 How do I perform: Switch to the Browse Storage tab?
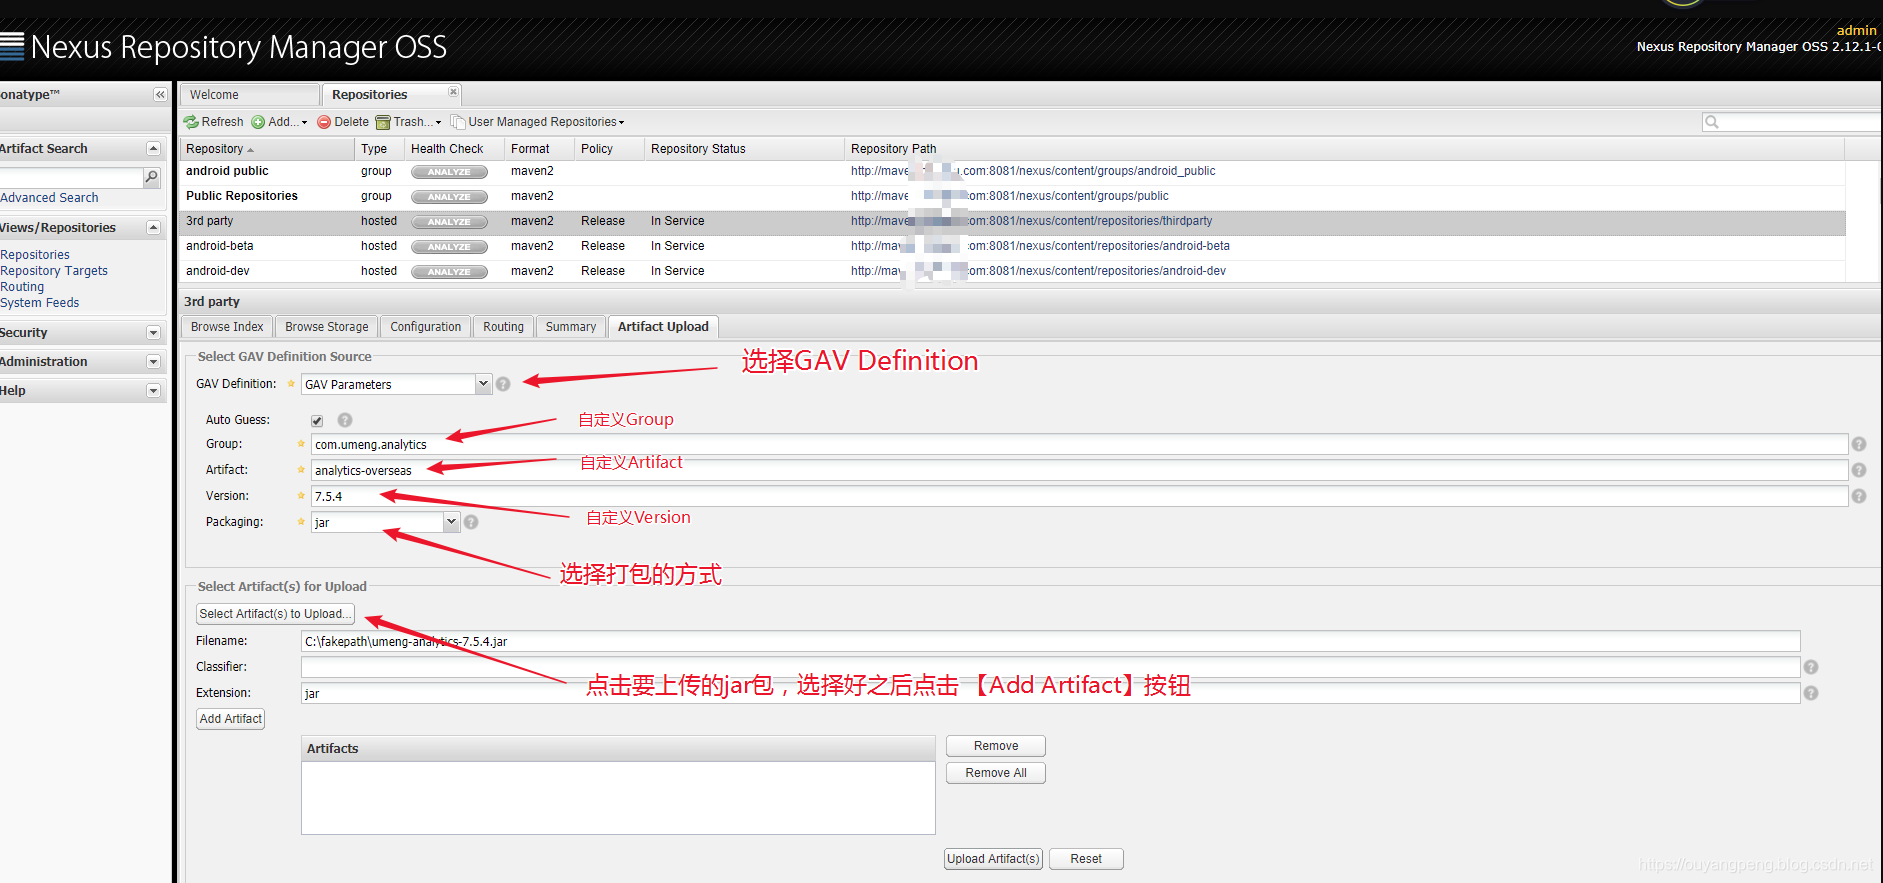327,327
